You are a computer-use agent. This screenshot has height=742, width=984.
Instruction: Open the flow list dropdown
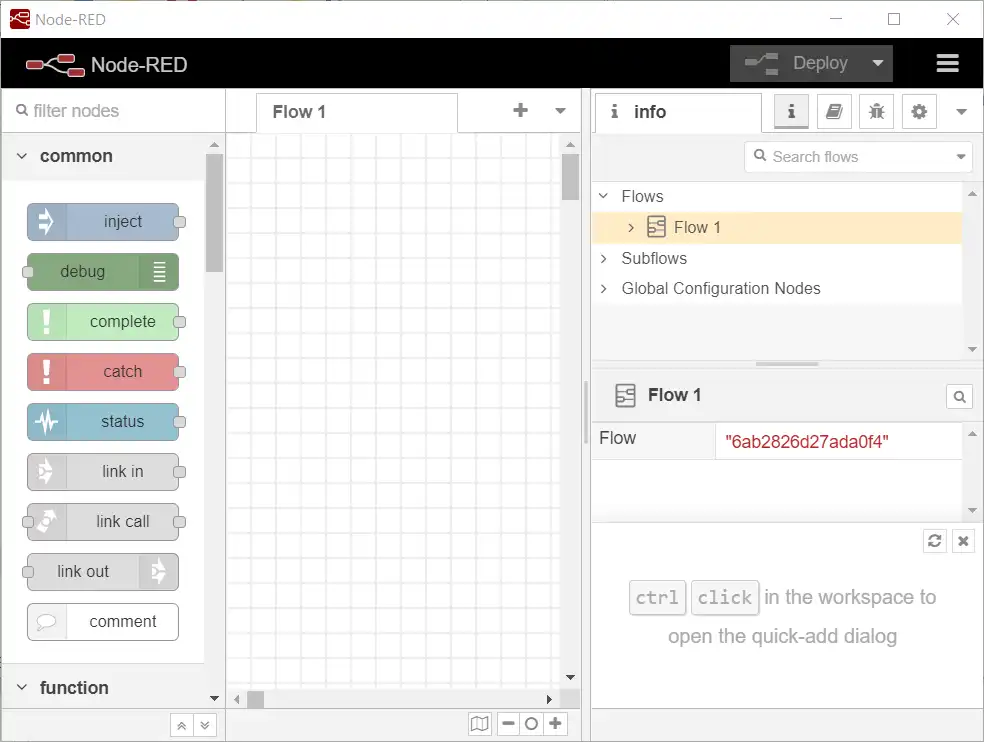coord(560,110)
